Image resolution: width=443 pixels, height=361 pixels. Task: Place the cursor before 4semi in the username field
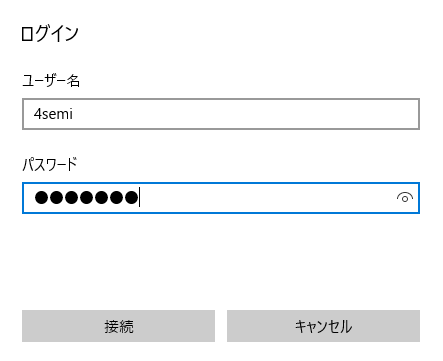coord(33,114)
